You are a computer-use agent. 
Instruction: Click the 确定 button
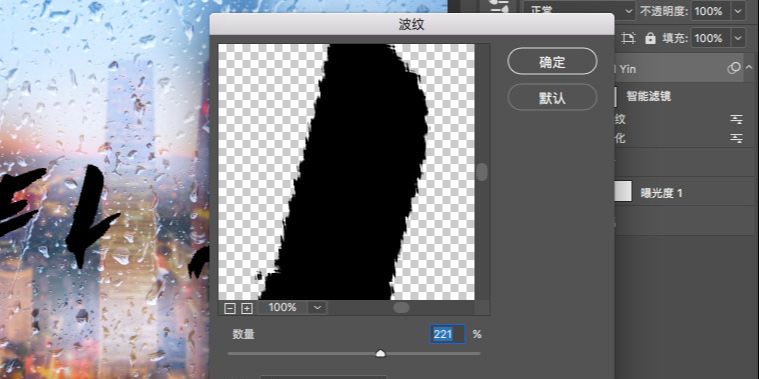[x=552, y=61]
